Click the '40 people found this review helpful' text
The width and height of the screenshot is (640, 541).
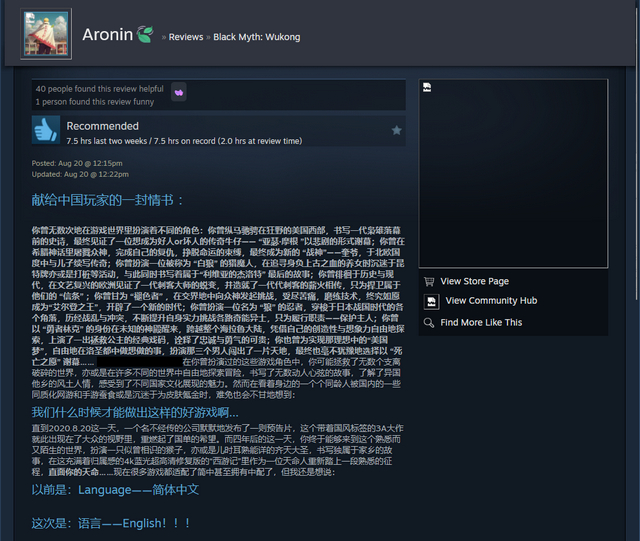pos(99,89)
